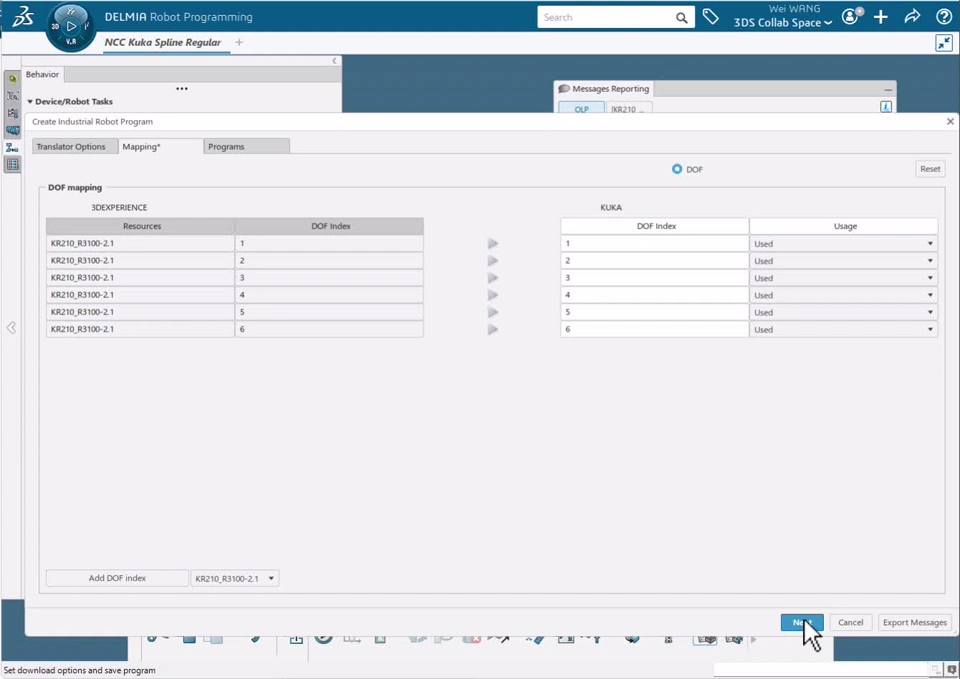Click the Reset button
This screenshot has width=960, height=679.
(x=930, y=169)
